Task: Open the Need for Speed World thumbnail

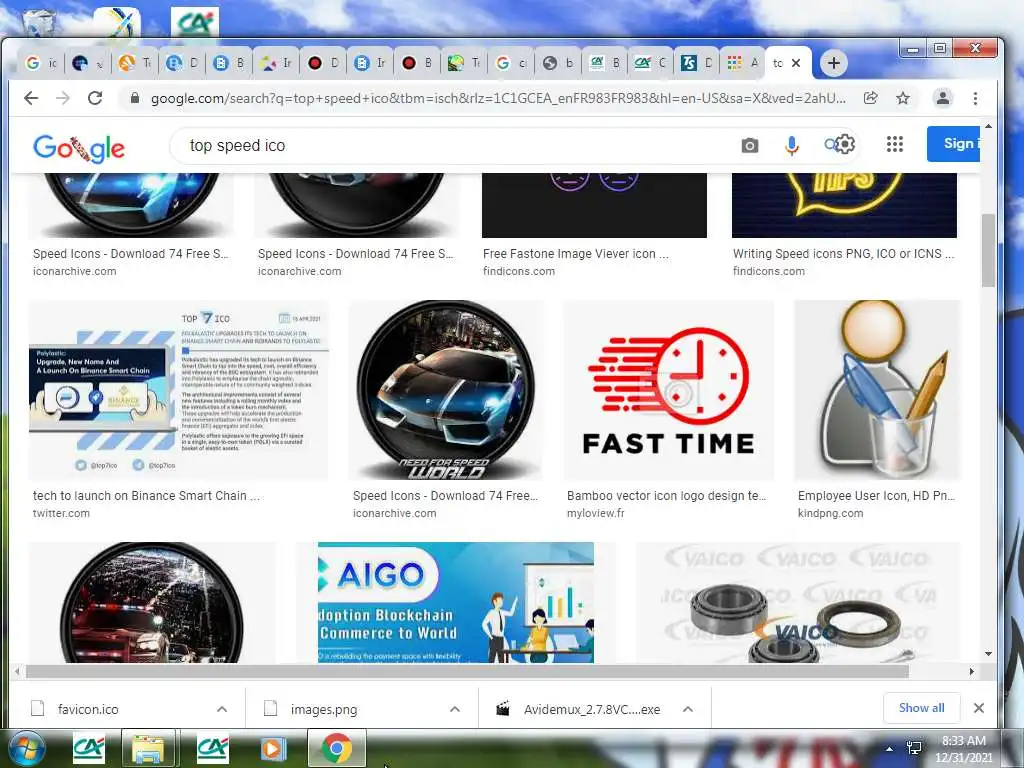Action: pos(446,390)
